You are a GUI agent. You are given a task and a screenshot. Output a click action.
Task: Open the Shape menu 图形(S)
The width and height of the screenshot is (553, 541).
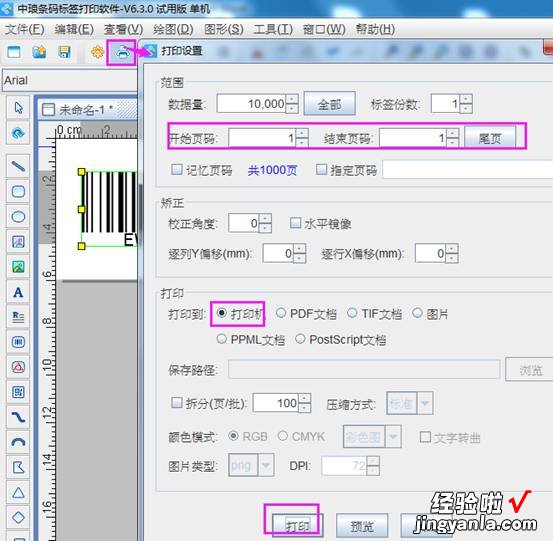224,29
